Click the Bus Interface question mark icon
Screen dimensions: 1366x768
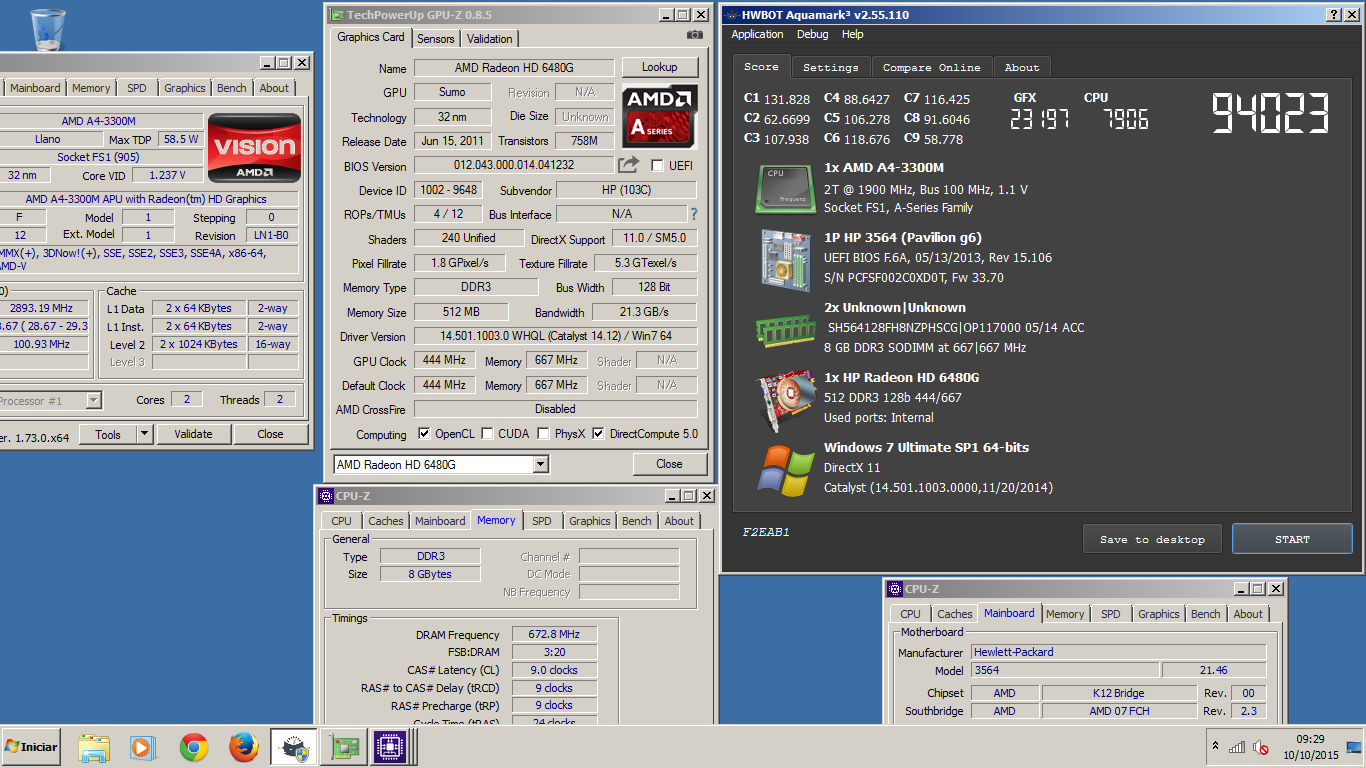[x=694, y=214]
